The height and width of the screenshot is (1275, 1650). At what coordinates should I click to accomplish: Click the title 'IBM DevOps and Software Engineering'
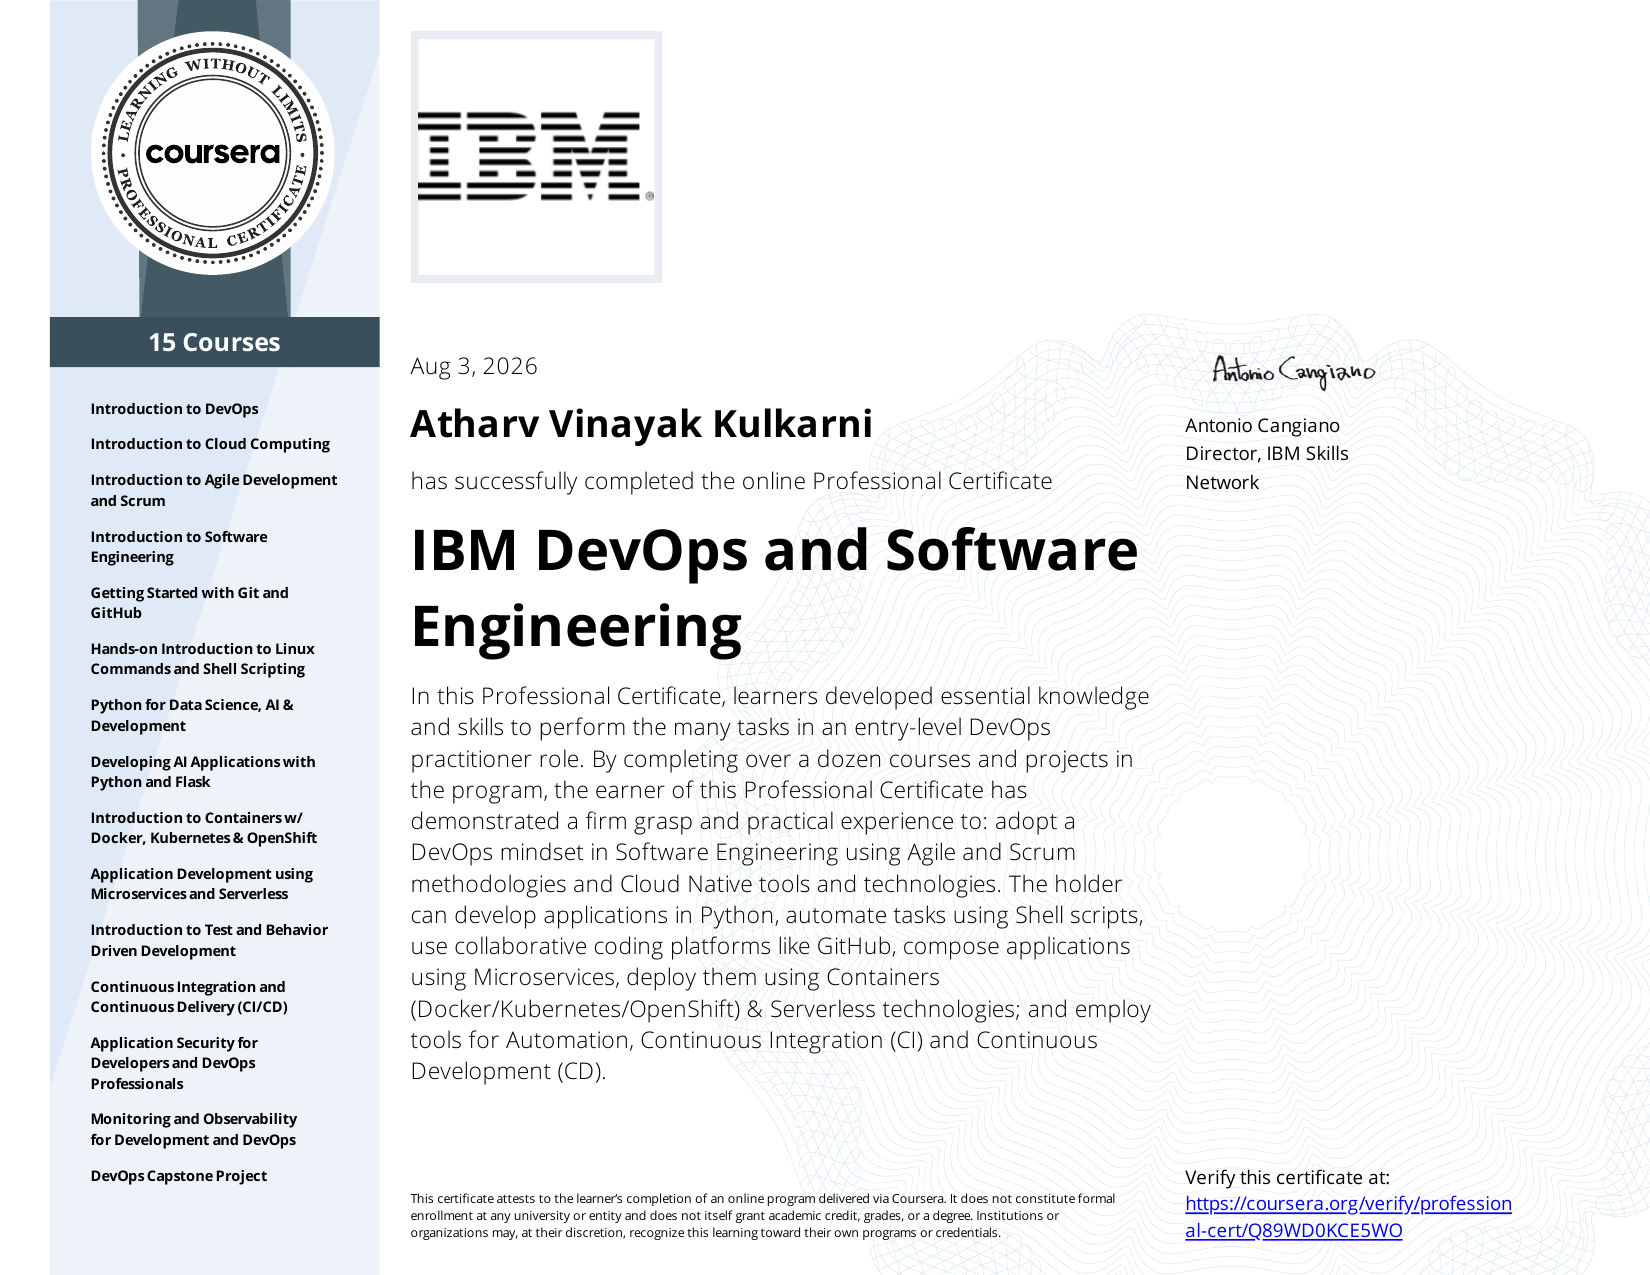(x=774, y=588)
